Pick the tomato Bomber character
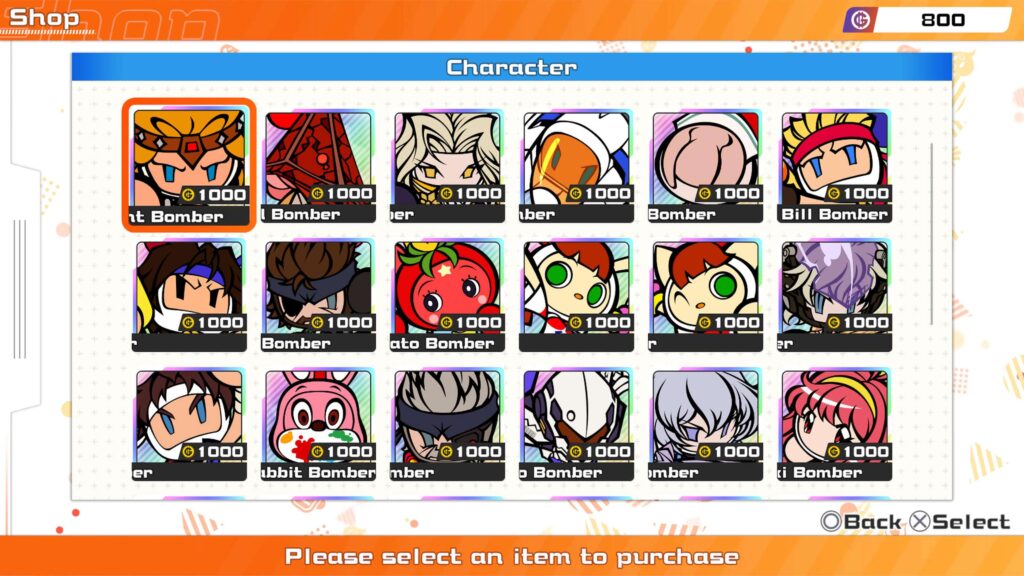The width and height of the screenshot is (1024, 576). 447,296
